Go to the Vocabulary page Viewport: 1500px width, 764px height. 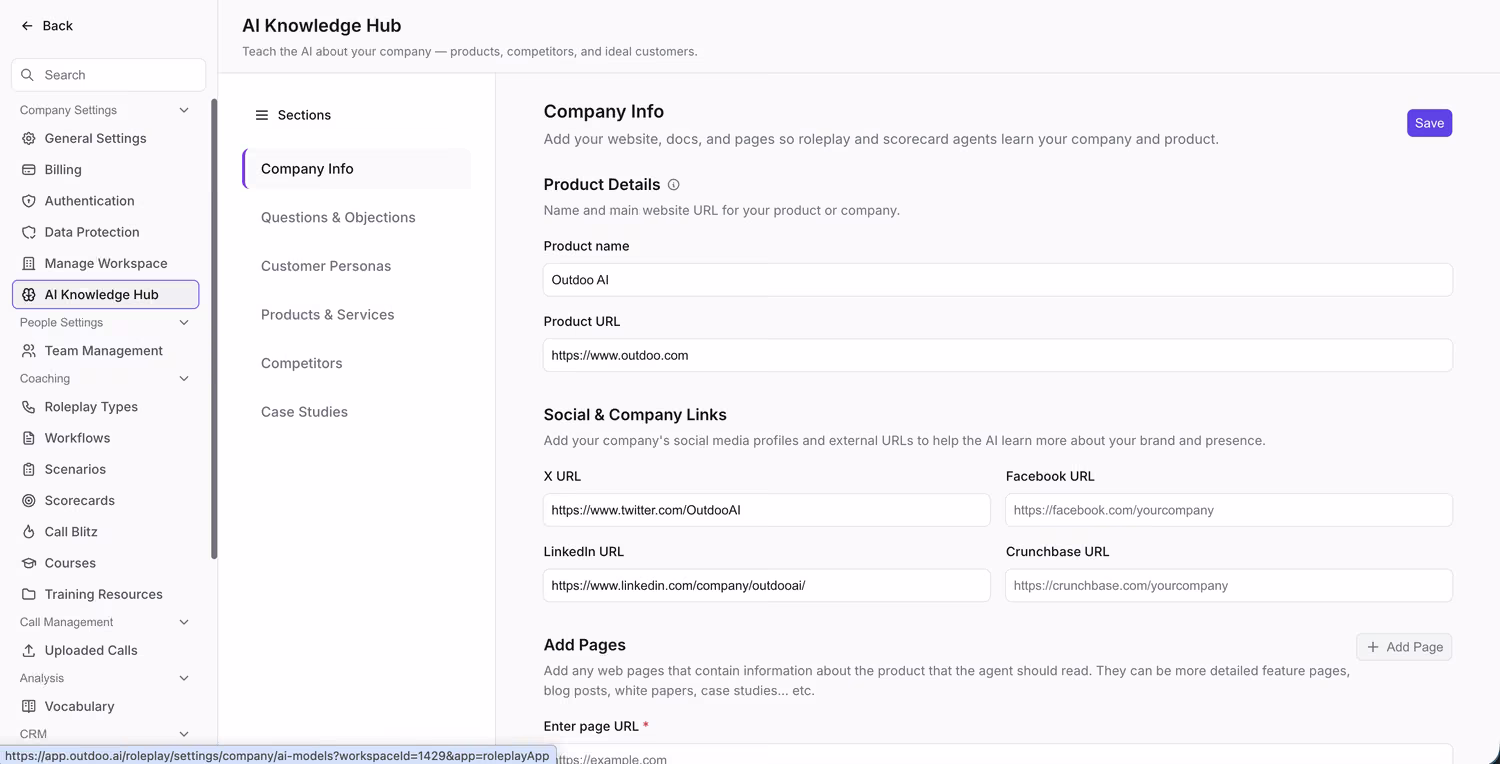point(106,706)
